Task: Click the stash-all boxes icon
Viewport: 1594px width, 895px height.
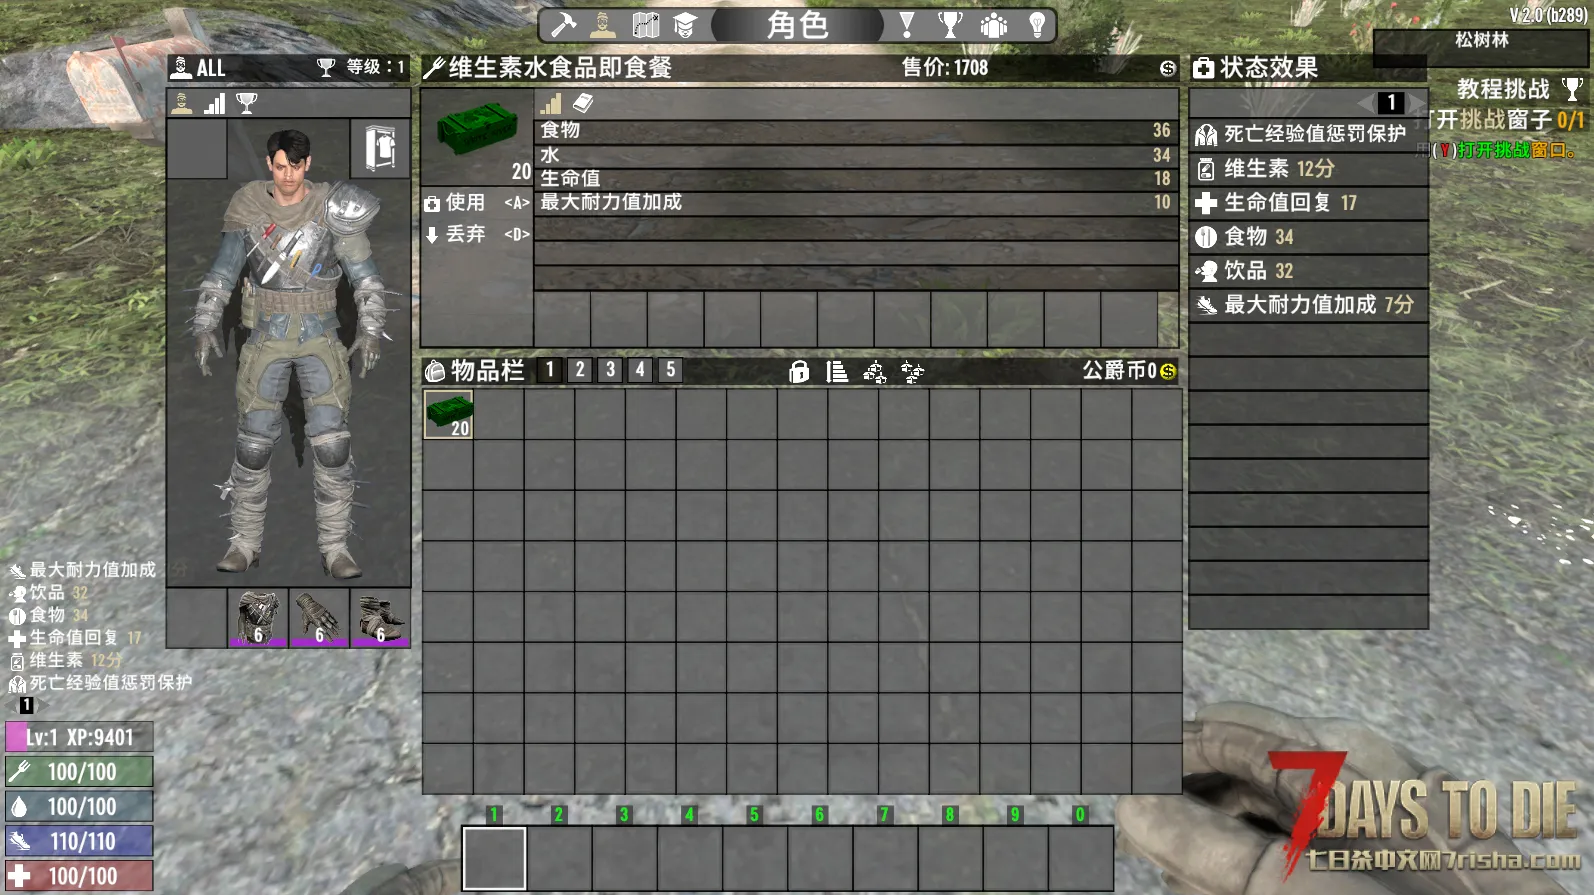Action: pyautogui.click(x=875, y=372)
